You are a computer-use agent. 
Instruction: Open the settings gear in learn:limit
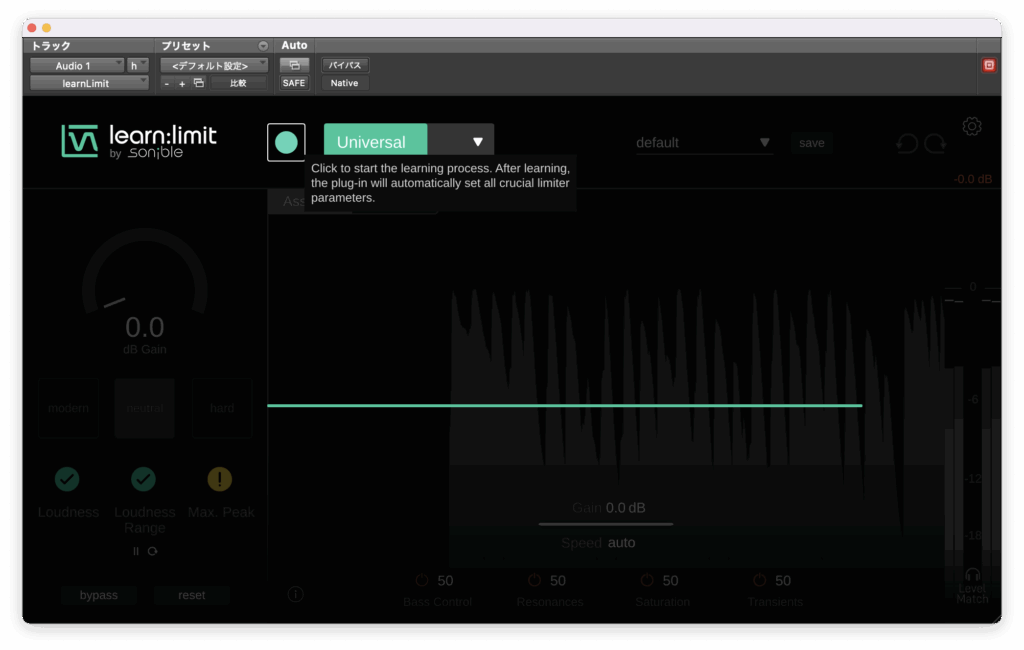(972, 126)
